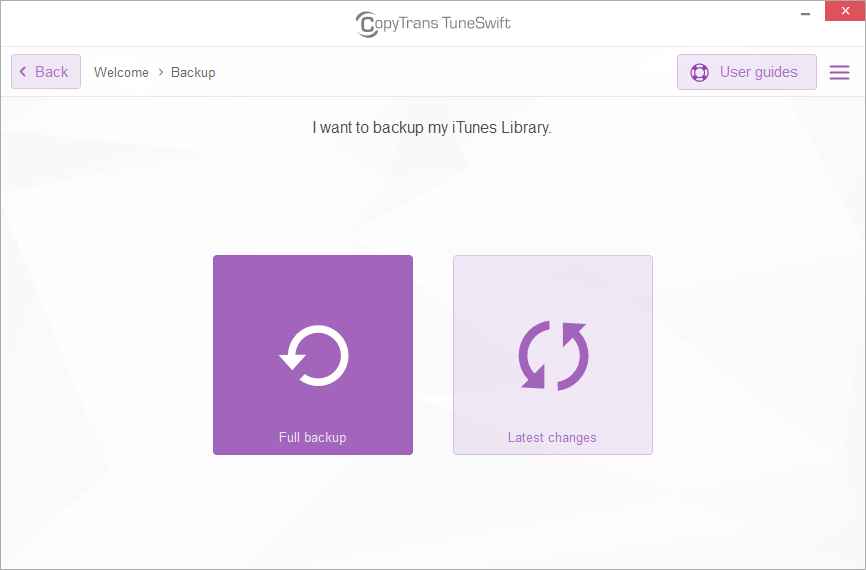Screen dimensions: 866x570
Task: Click the Welcome breadcrumb
Action: tap(121, 72)
